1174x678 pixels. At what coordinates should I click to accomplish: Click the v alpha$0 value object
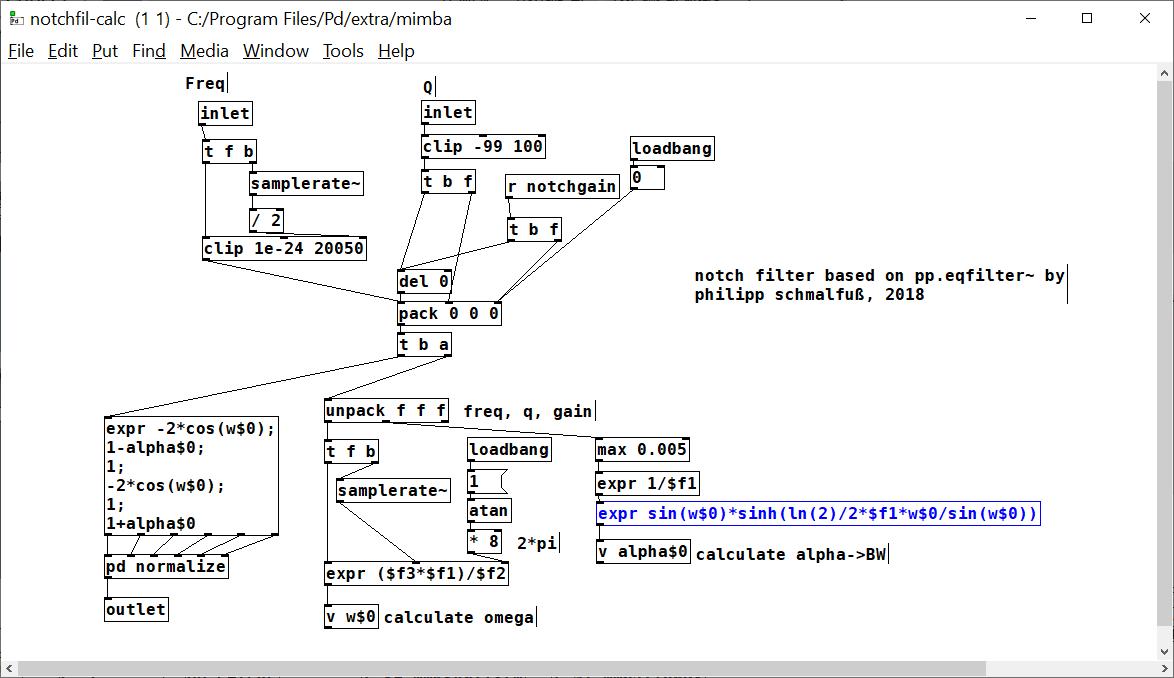[643, 552]
